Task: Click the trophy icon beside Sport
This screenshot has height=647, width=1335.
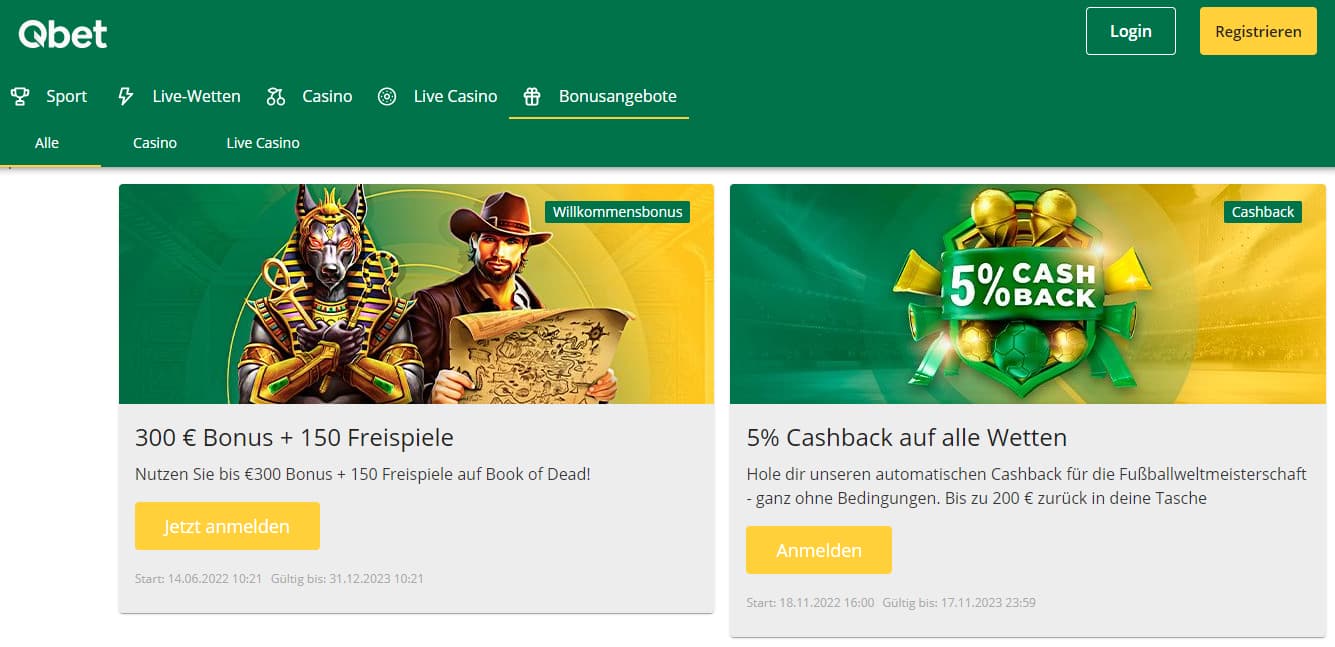Action: pos(19,96)
